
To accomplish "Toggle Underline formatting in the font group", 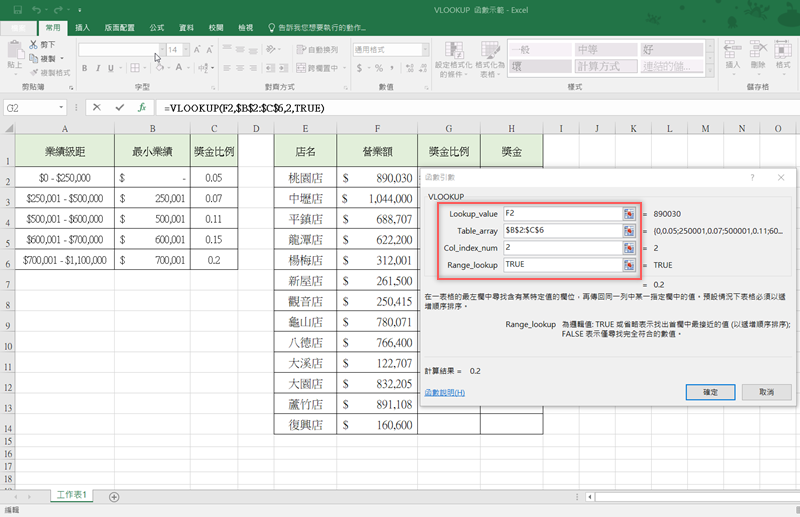I will [x=112, y=69].
